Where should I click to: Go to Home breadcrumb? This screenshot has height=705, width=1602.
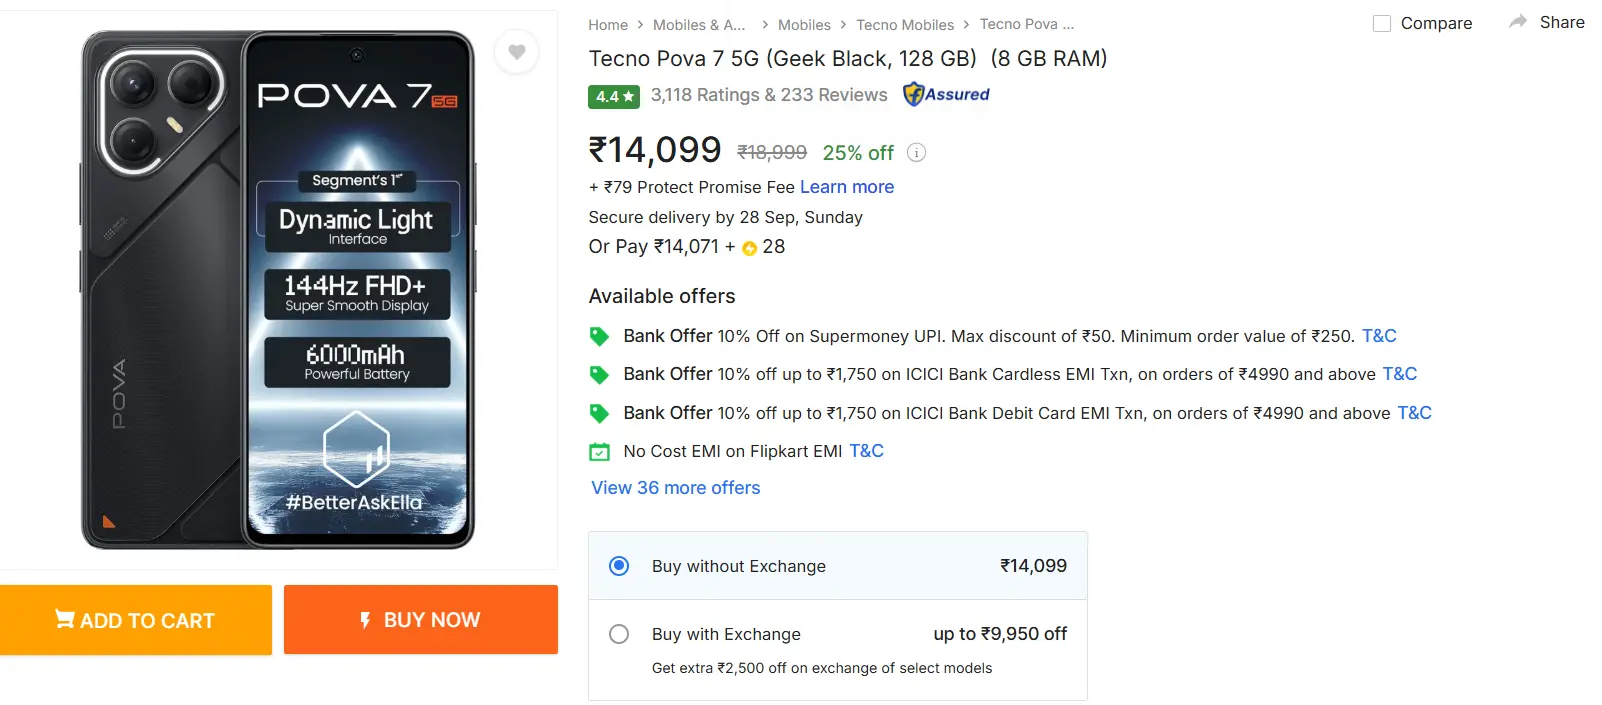click(x=608, y=25)
